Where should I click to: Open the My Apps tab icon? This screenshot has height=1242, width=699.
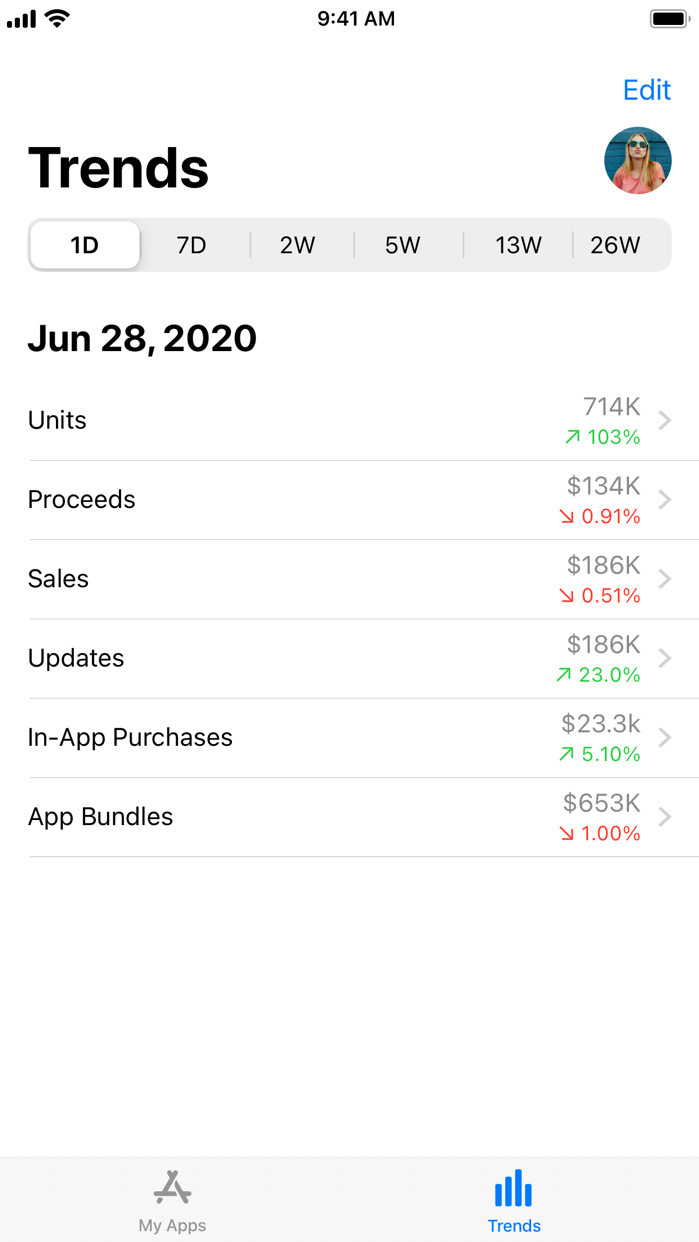172,1188
